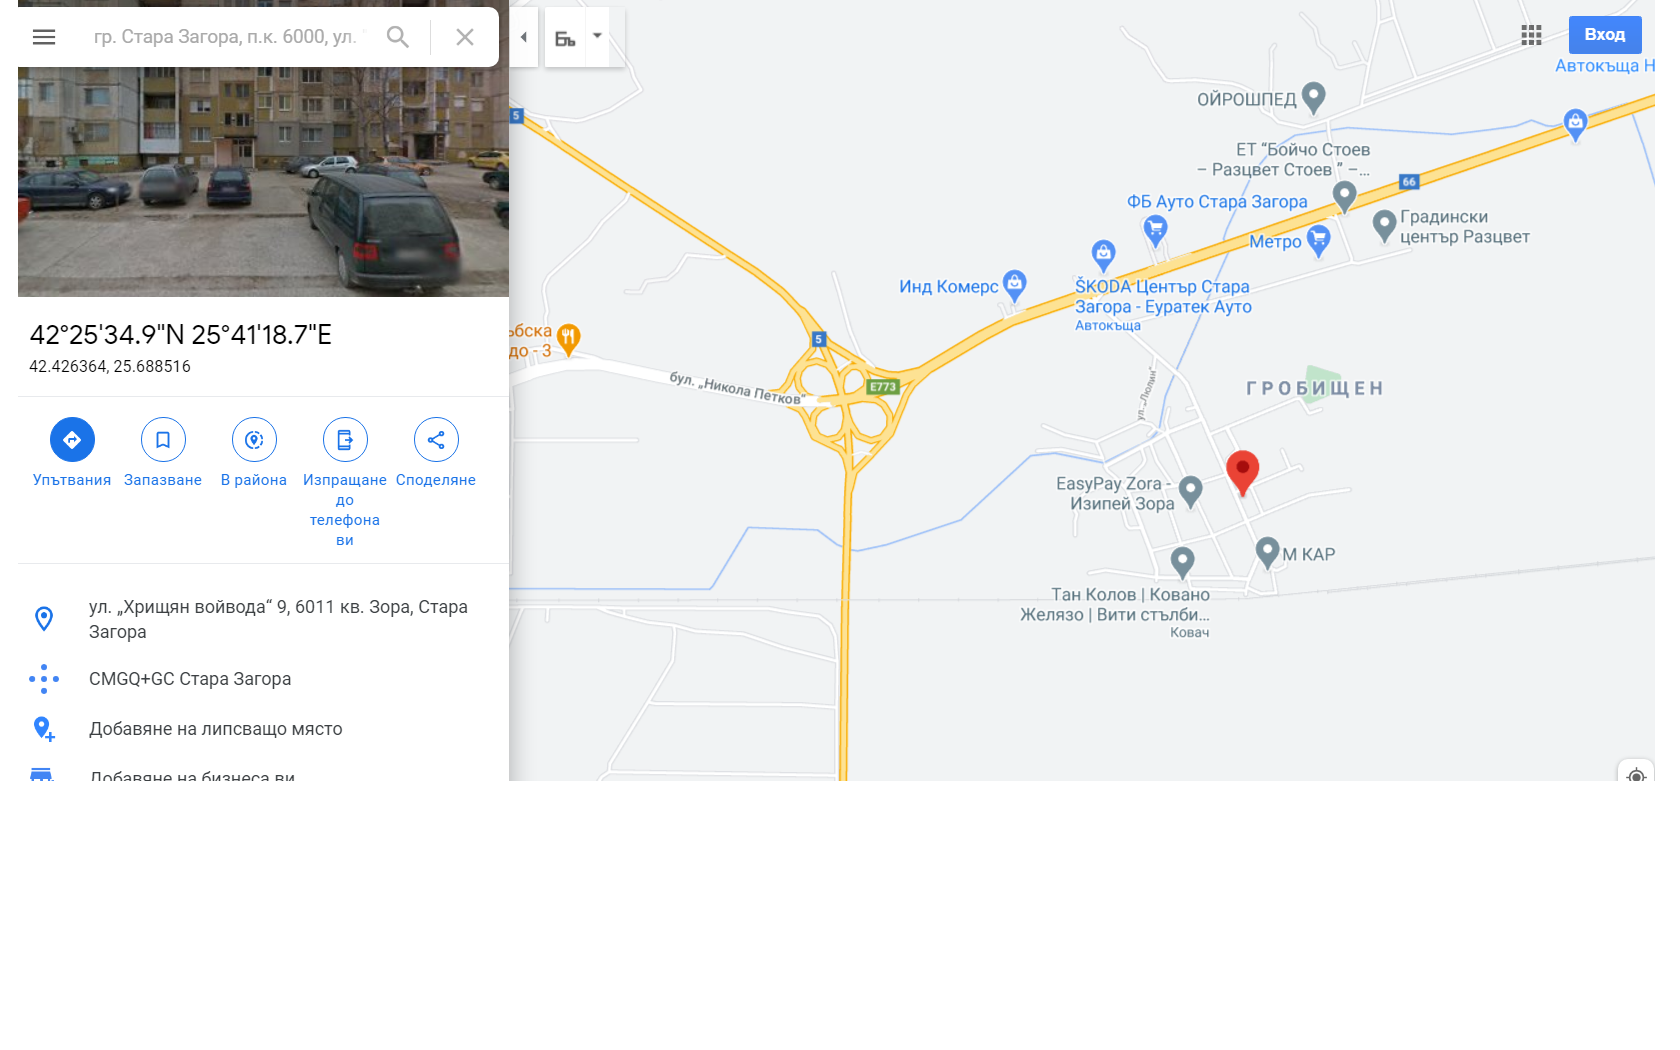Select the Бъ input tool button
Screen dimensions: 1680x1050
point(565,38)
